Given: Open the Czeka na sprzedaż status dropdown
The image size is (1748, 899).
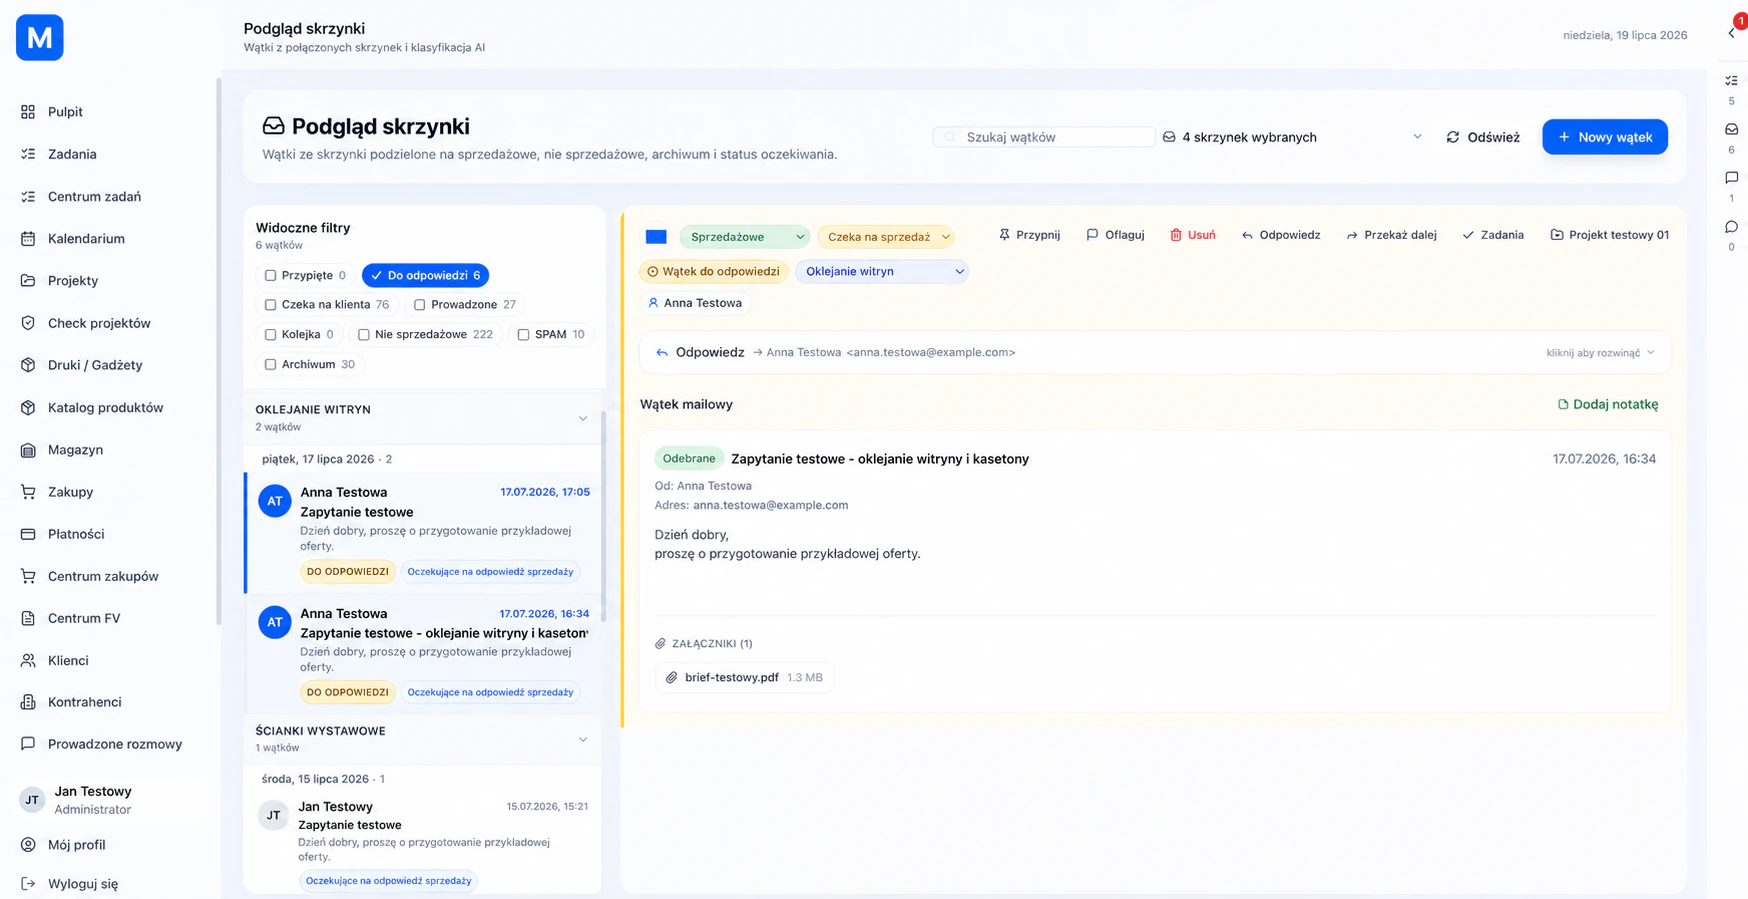Looking at the screenshot, I should (886, 237).
